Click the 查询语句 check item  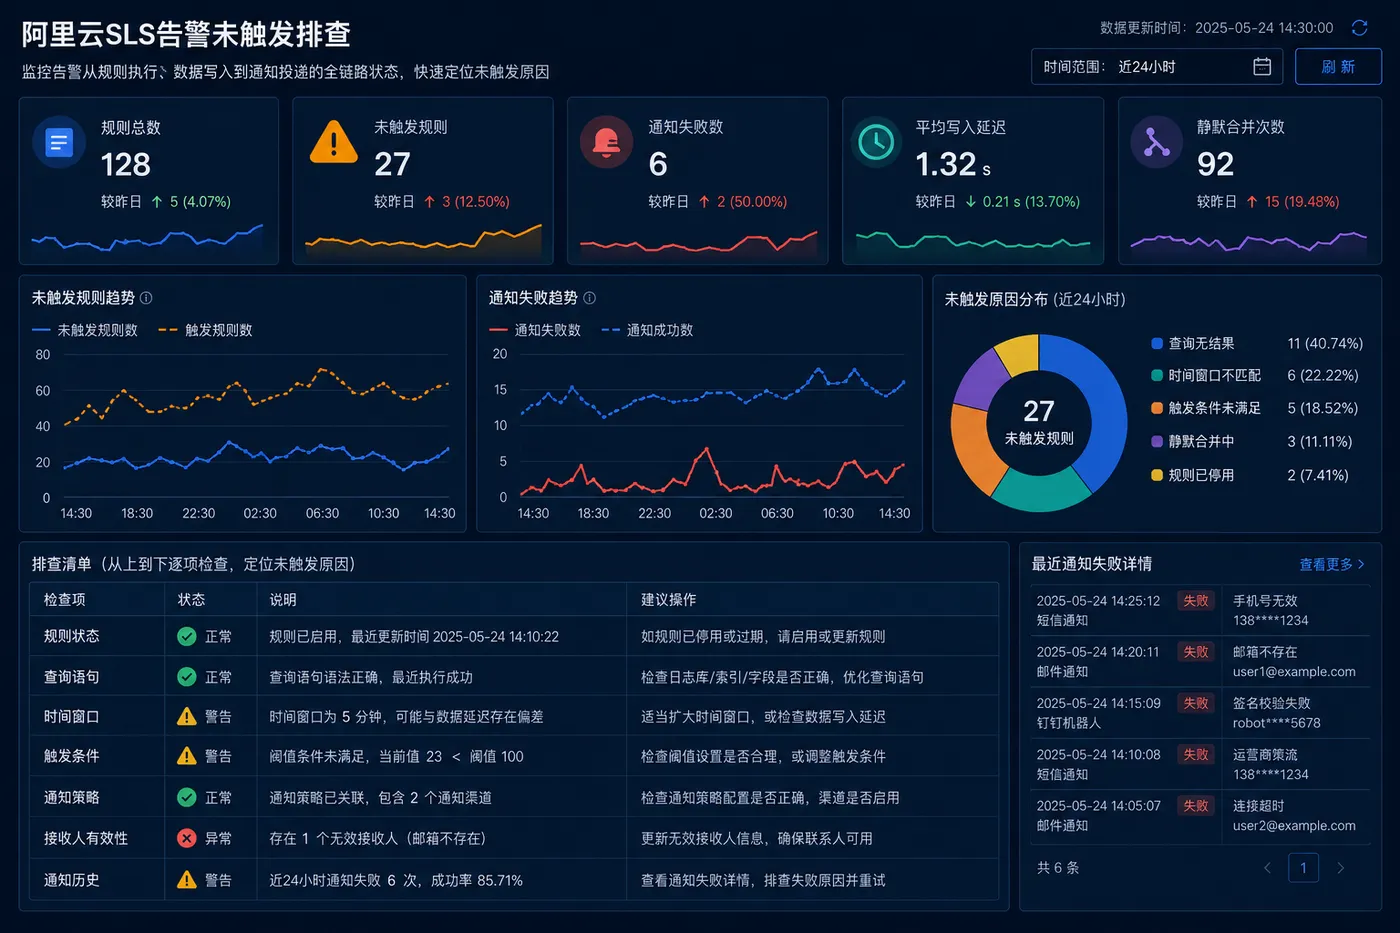71,677
